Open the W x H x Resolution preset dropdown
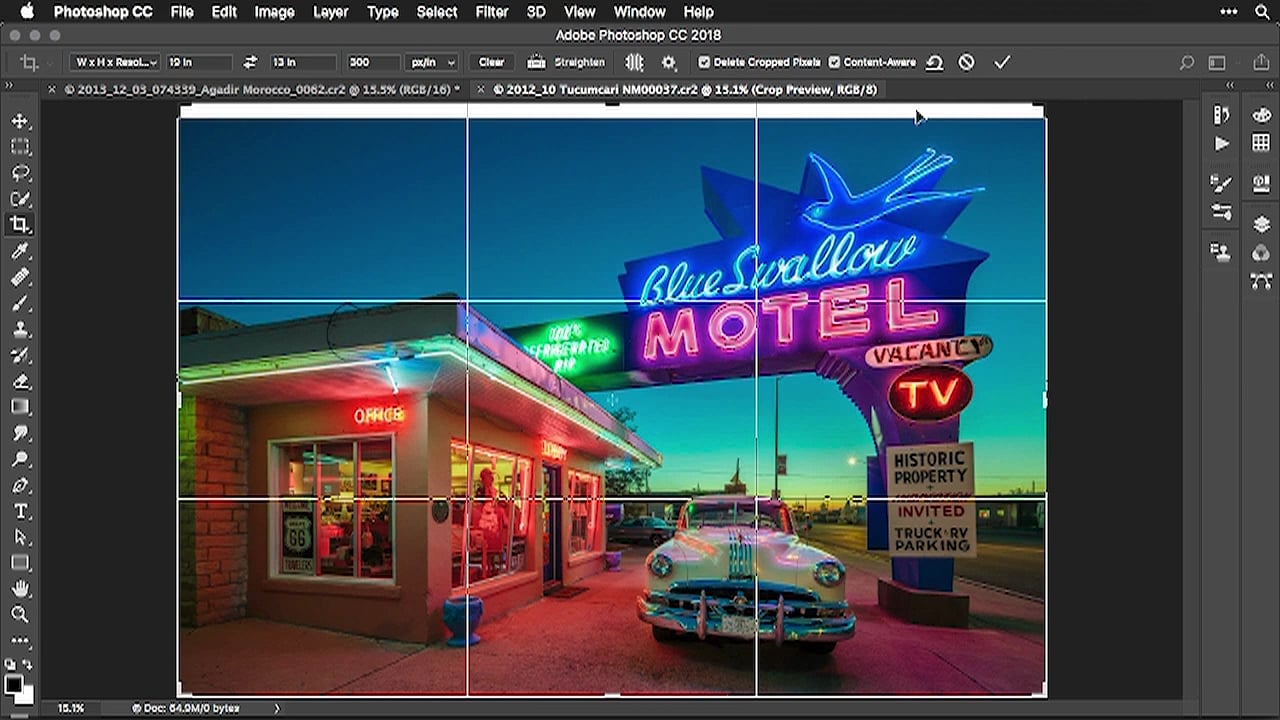This screenshot has width=1280, height=720. [115, 62]
